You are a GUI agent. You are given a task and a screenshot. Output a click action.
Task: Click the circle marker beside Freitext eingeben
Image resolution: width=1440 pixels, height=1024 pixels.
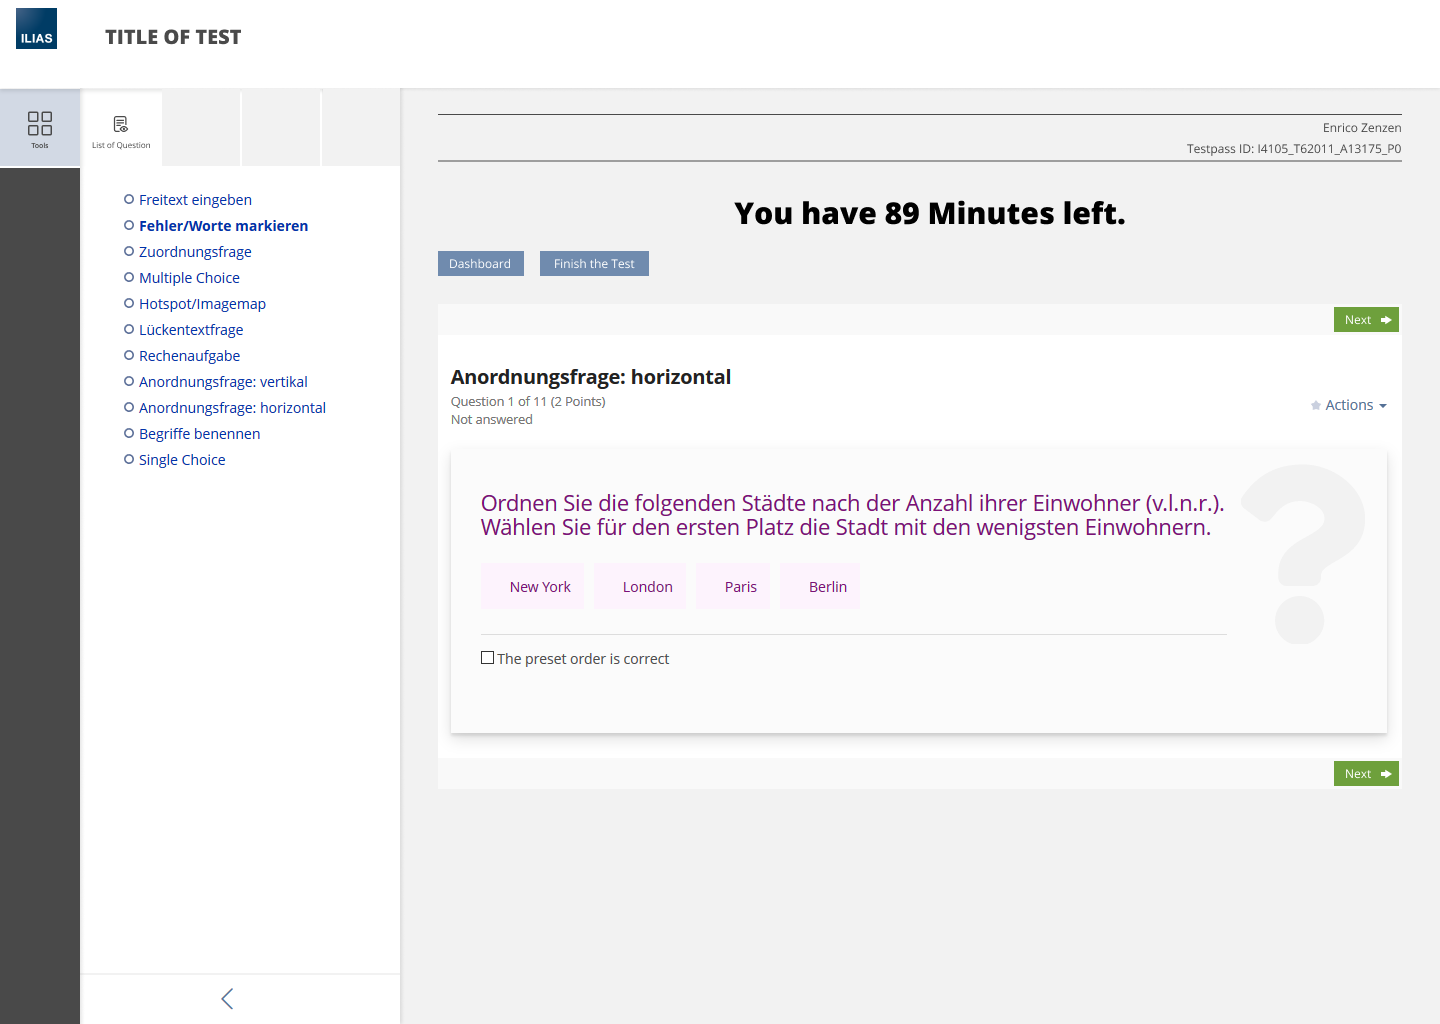tap(129, 200)
